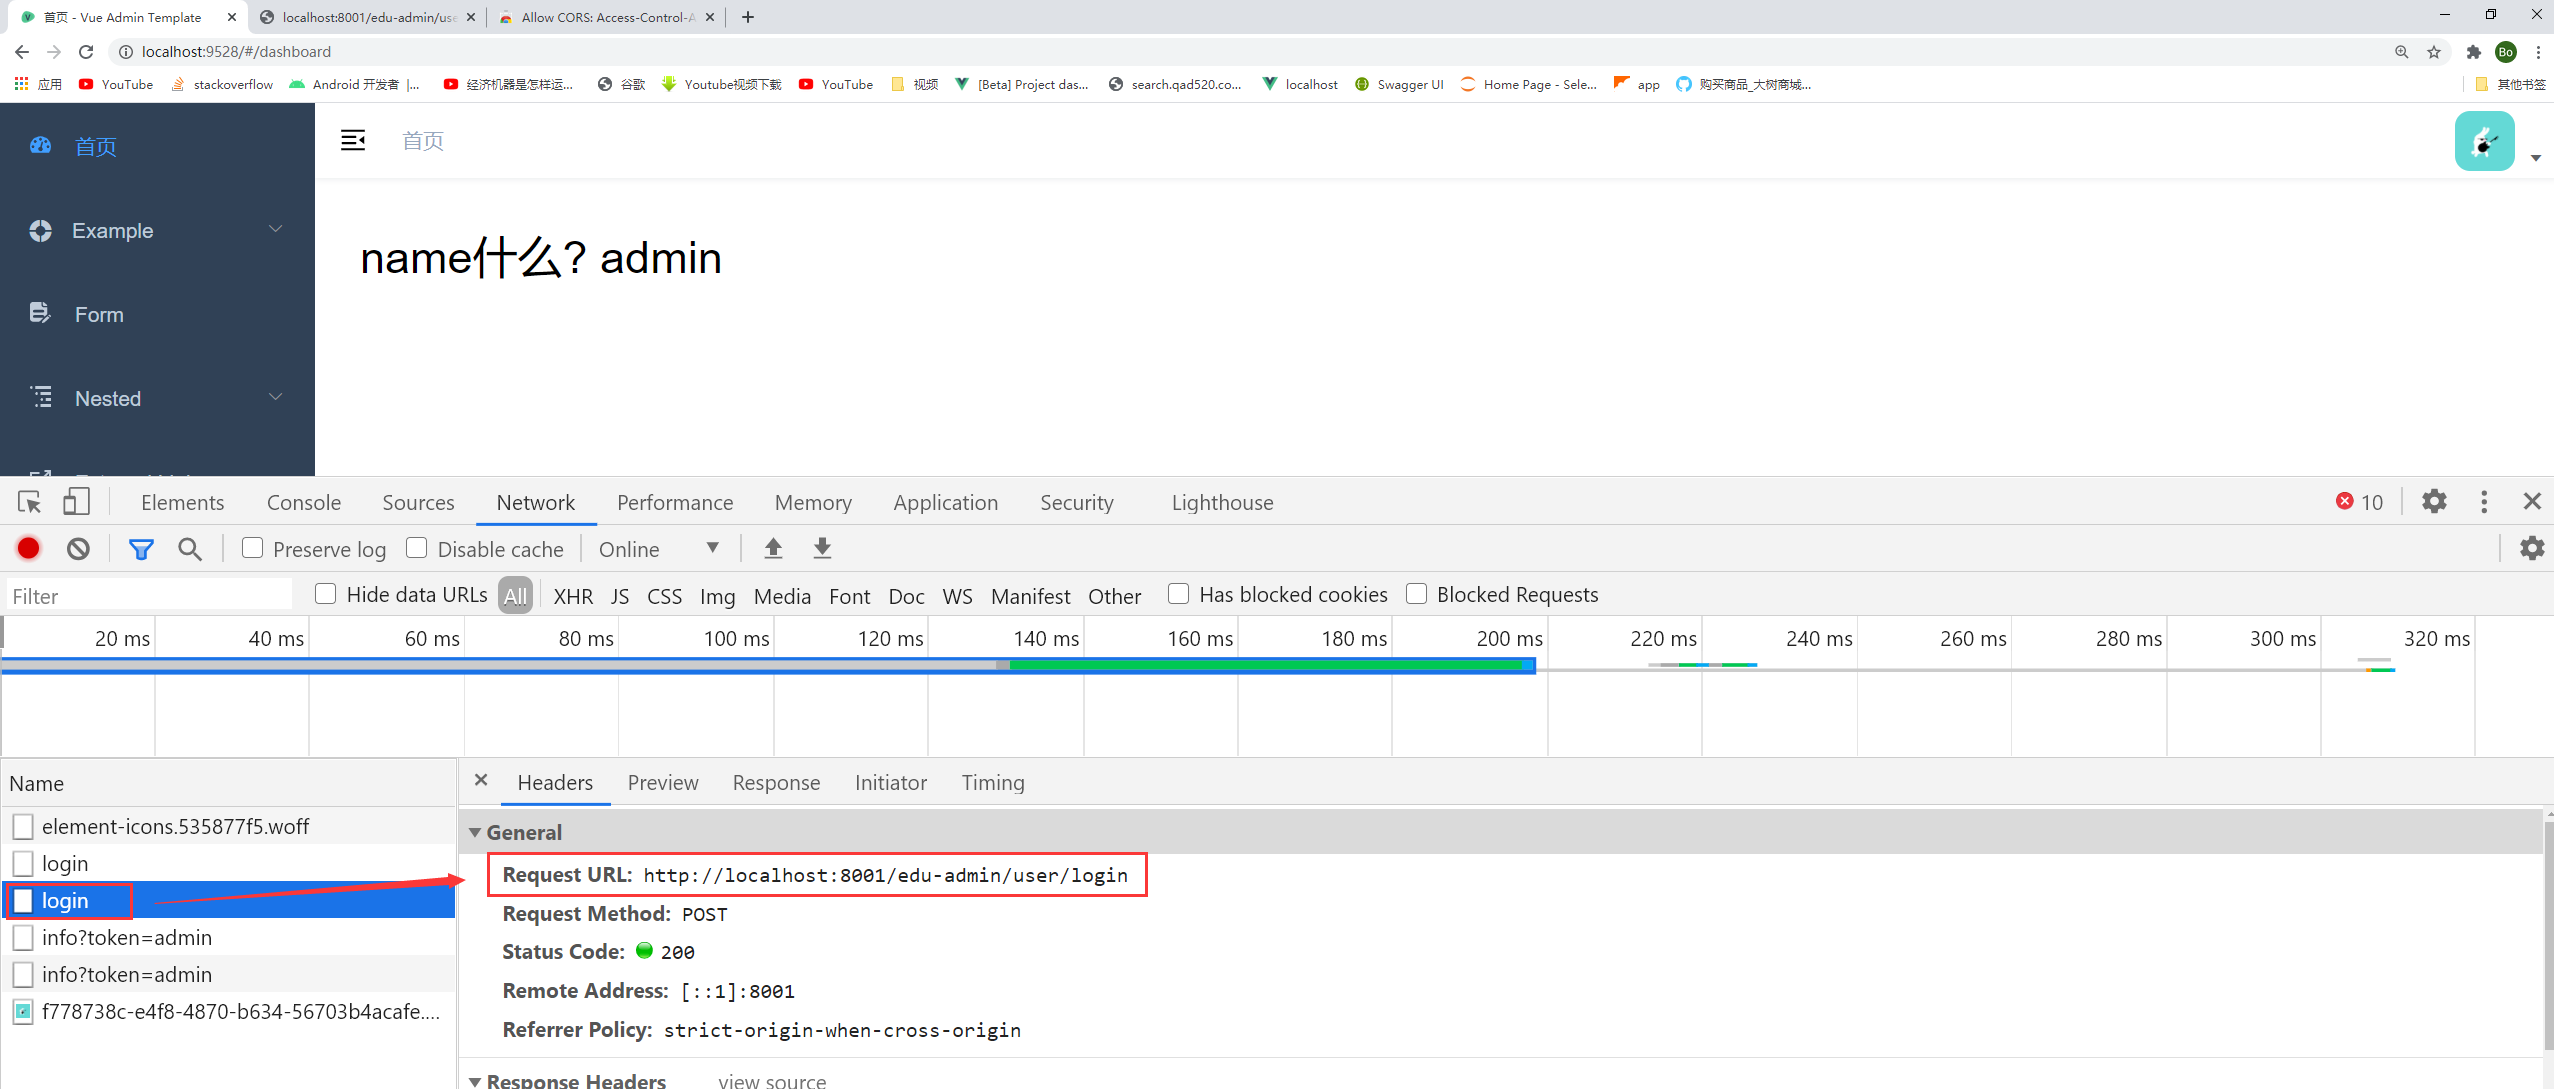Switch to the Elements tab
The height and width of the screenshot is (1089, 2554).
[x=182, y=502]
